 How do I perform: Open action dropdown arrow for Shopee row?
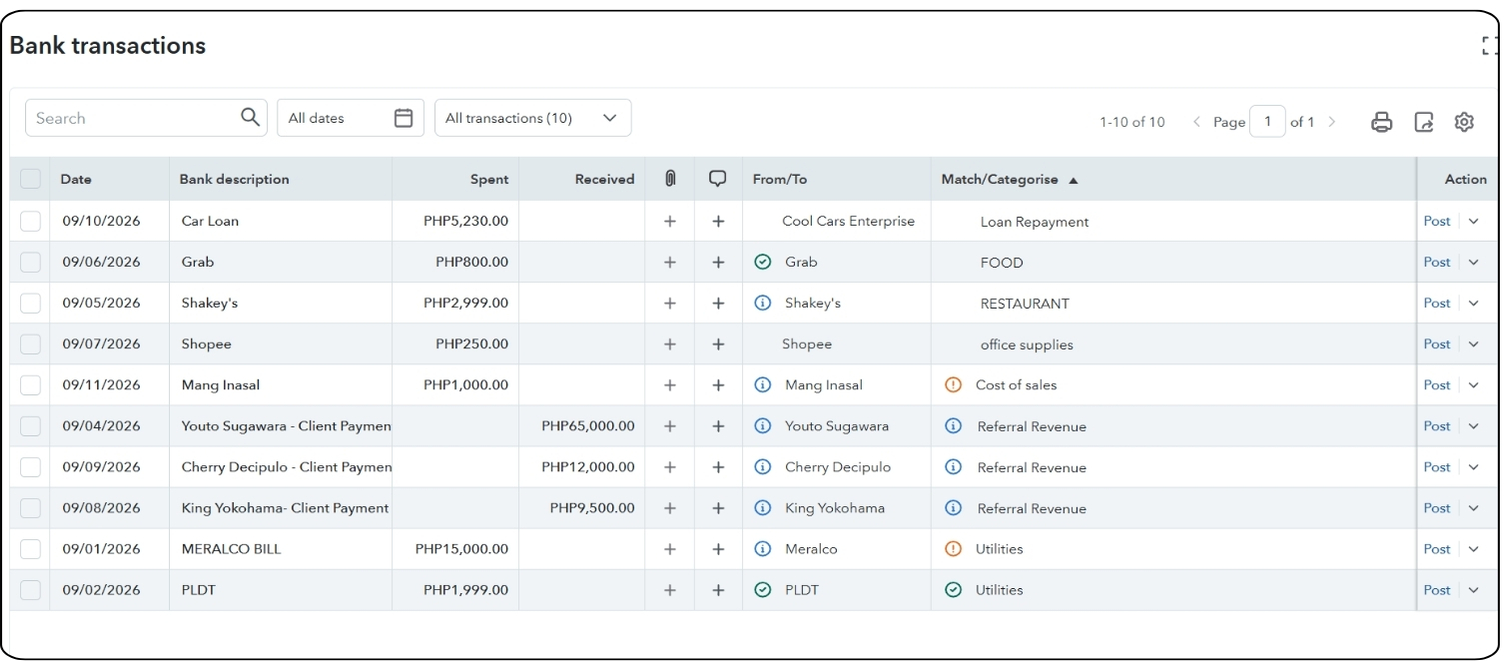click(x=1473, y=344)
